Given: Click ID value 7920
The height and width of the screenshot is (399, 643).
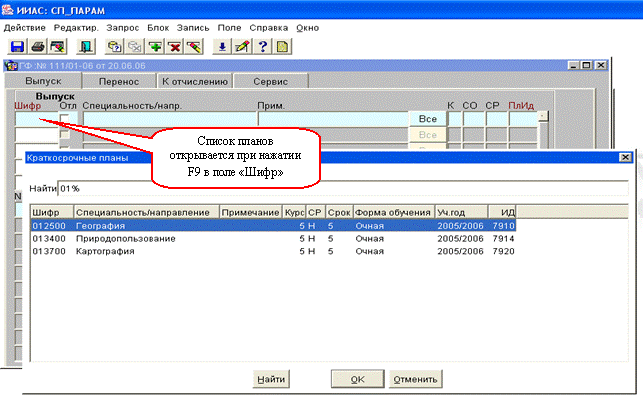Looking at the screenshot, I should (503, 251).
